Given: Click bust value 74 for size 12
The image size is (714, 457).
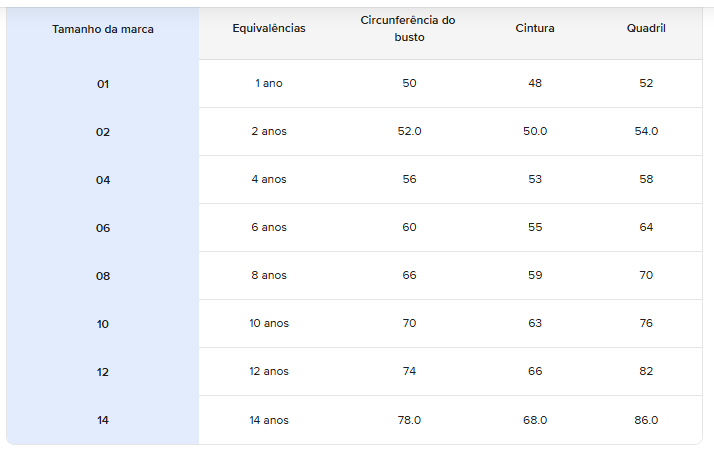Looking at the screenshot, I should click(409, 371).
